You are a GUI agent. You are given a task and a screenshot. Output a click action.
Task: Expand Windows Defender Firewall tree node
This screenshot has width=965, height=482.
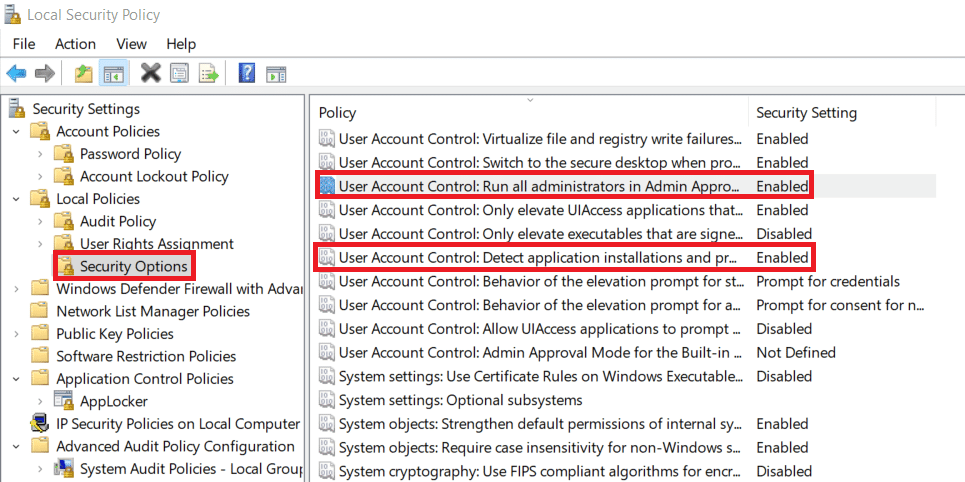pyautogui.click(x=16, y=289)
